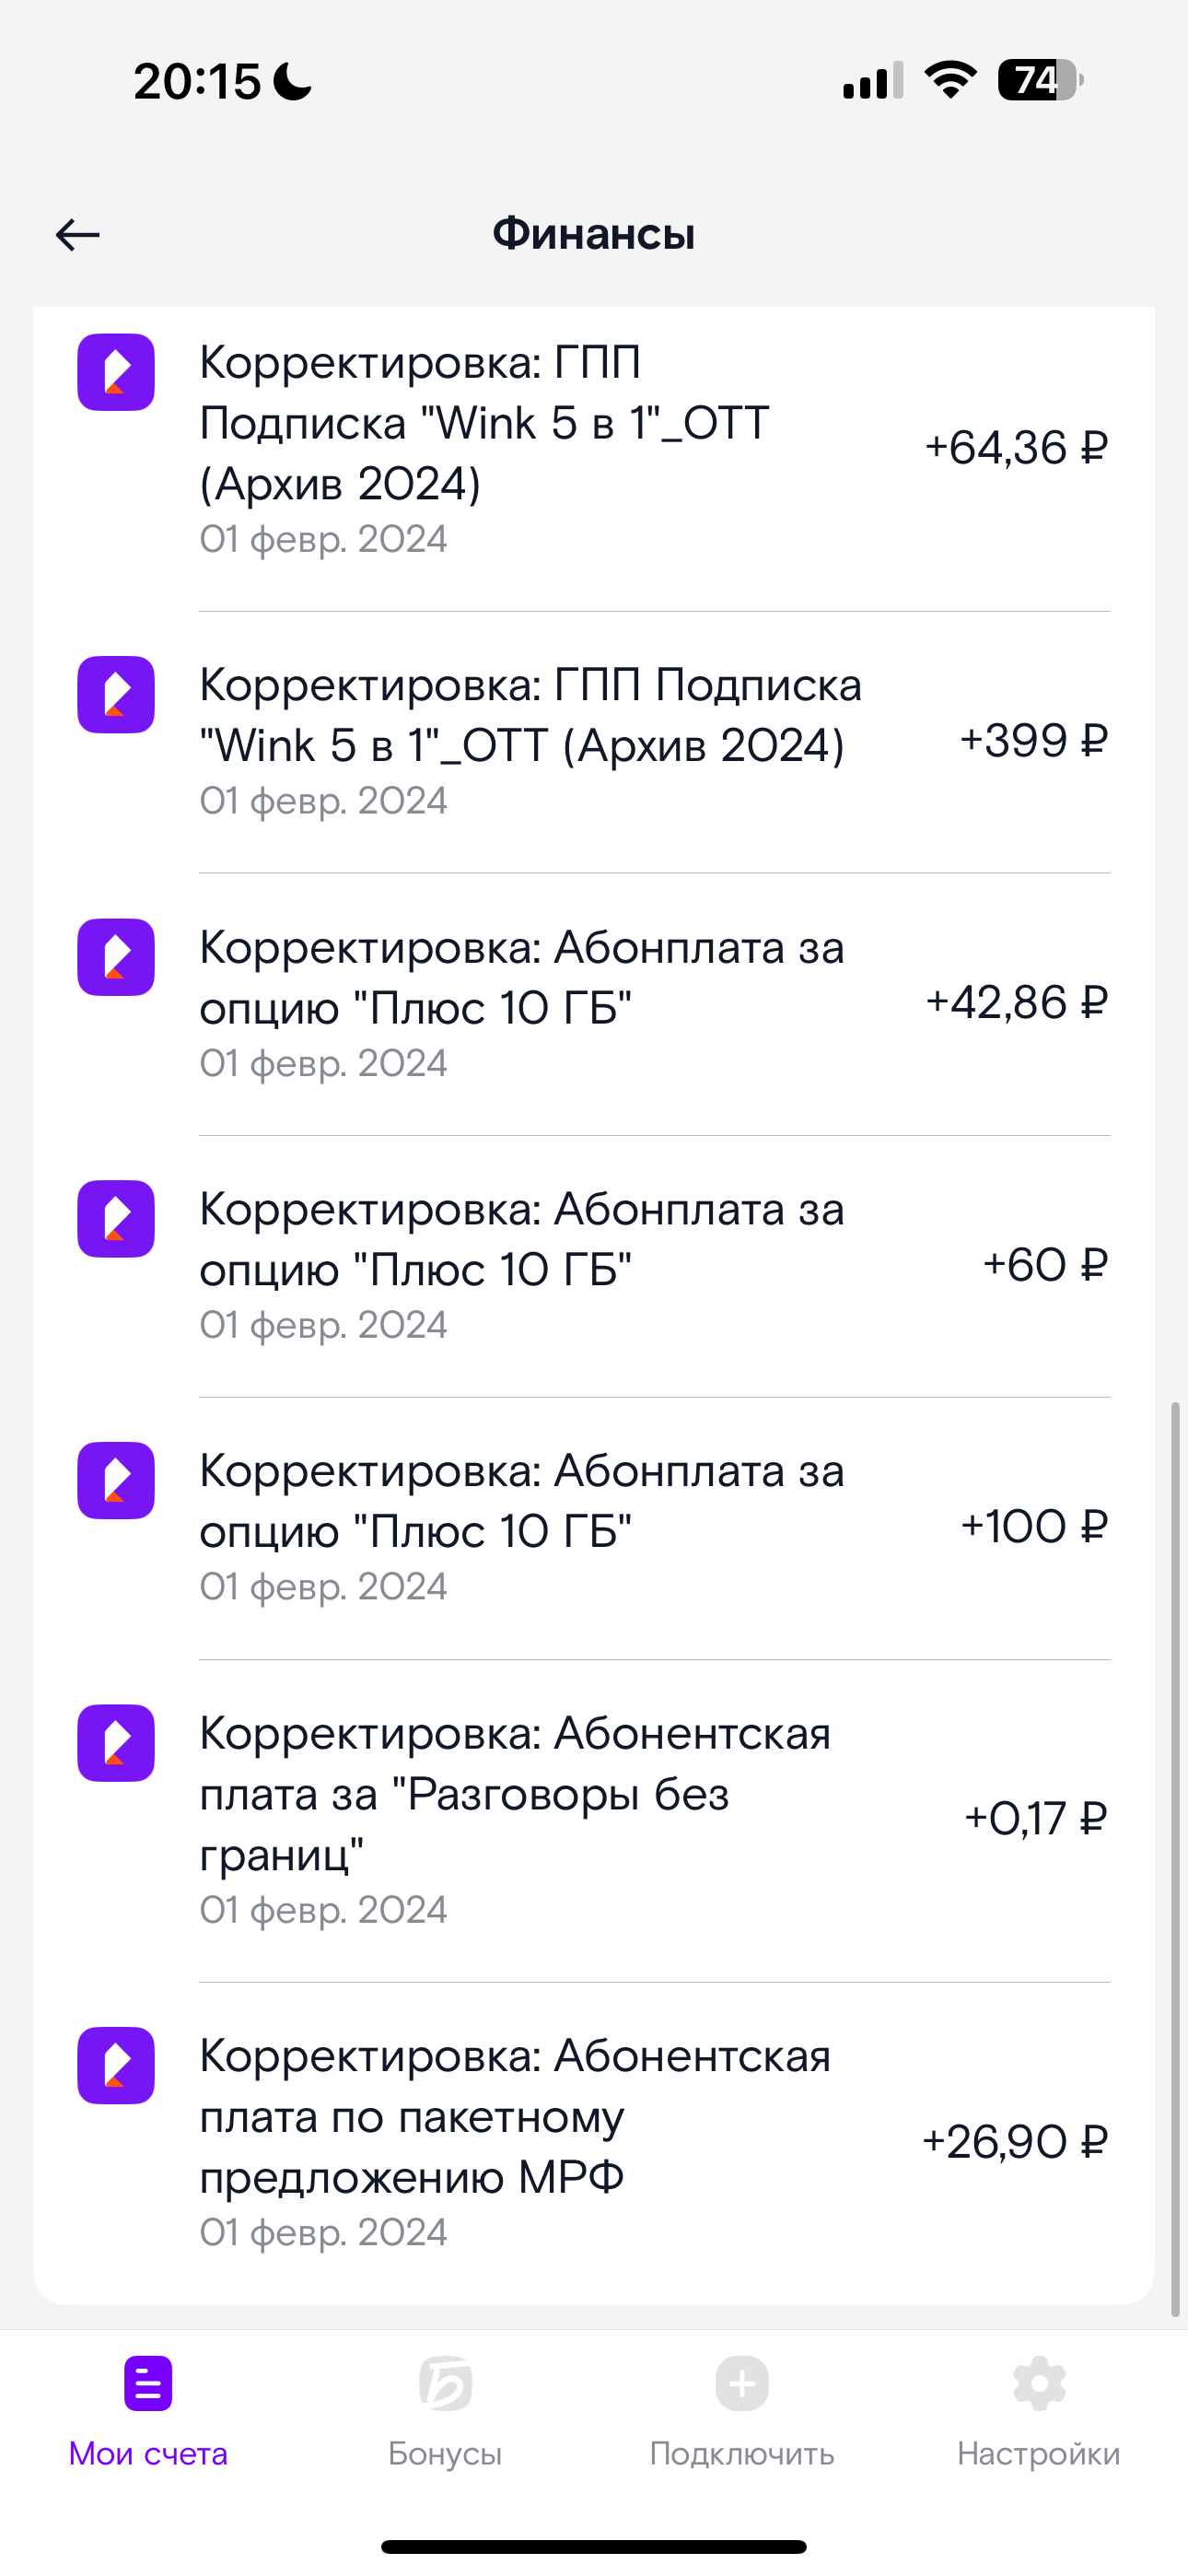Tap the Подключить plus icon
Screen dimensions: 1188x2576
(x=742, y=2384)
